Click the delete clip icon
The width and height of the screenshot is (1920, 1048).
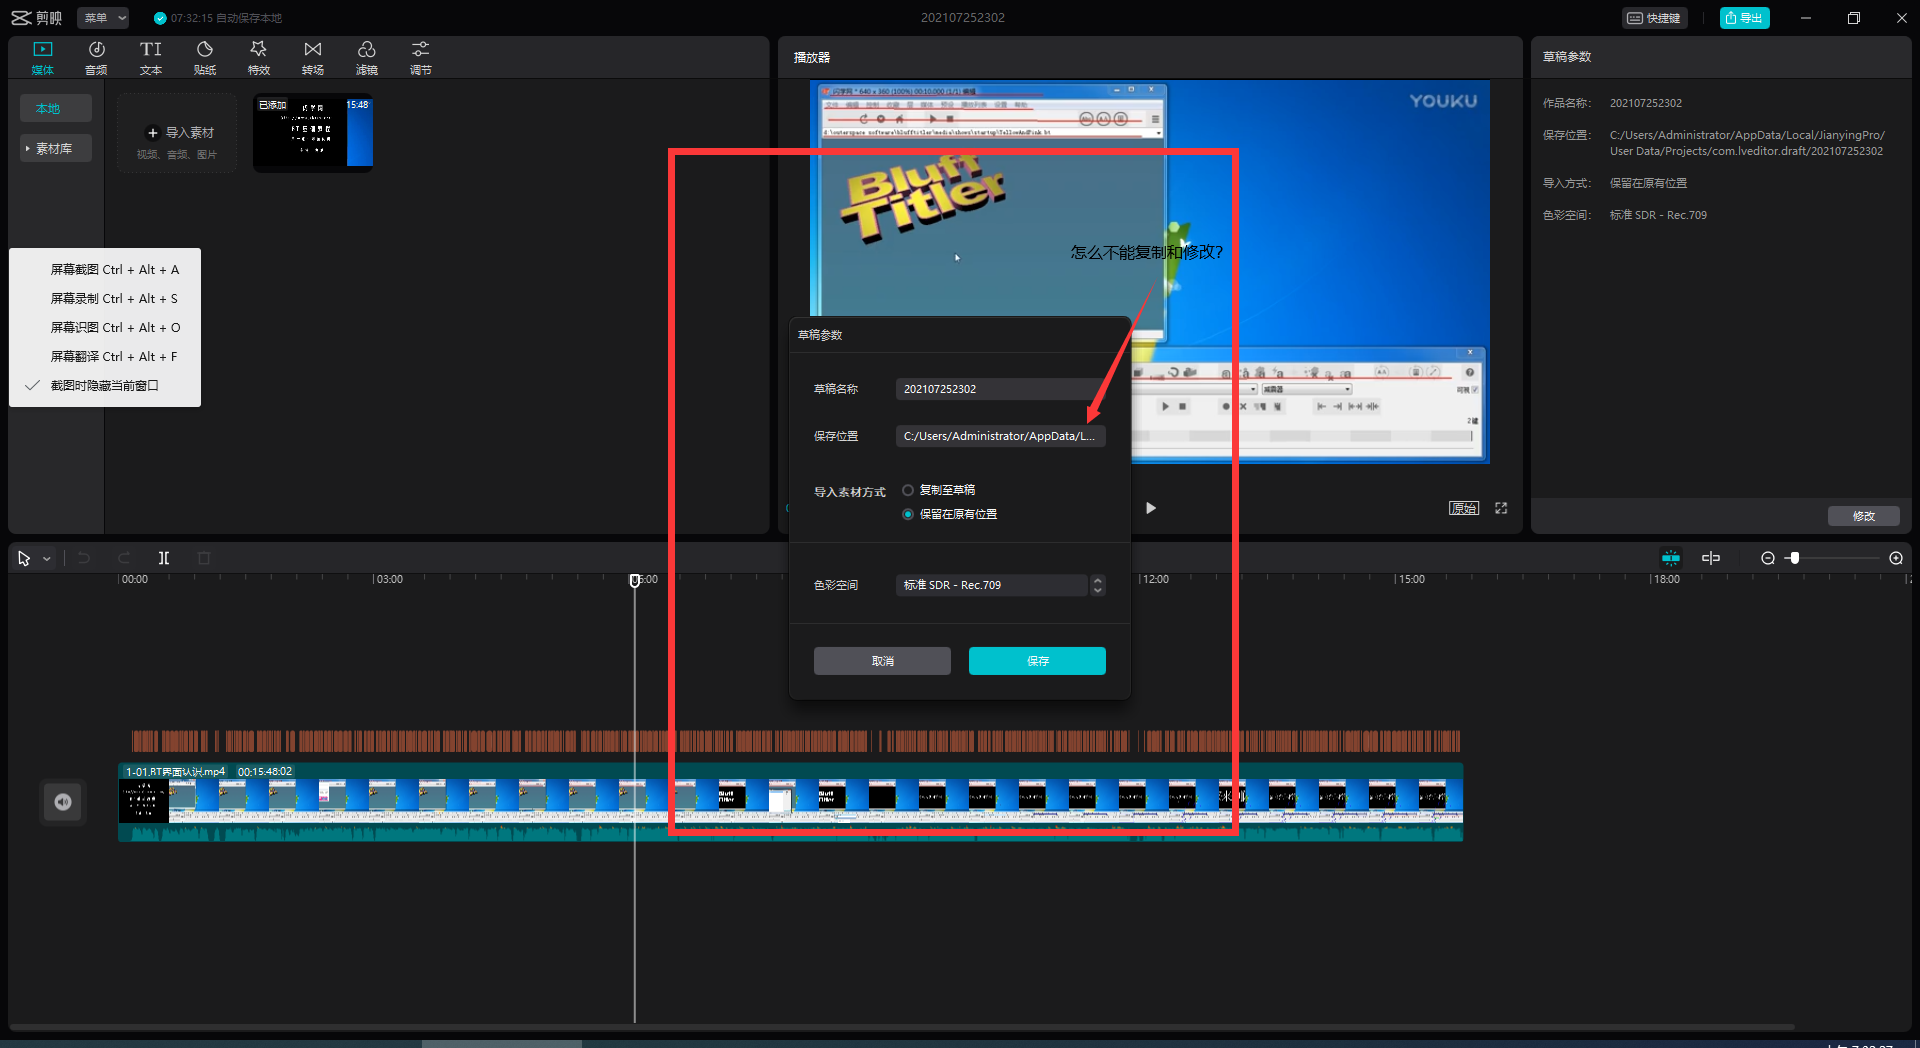pos(204,558)
